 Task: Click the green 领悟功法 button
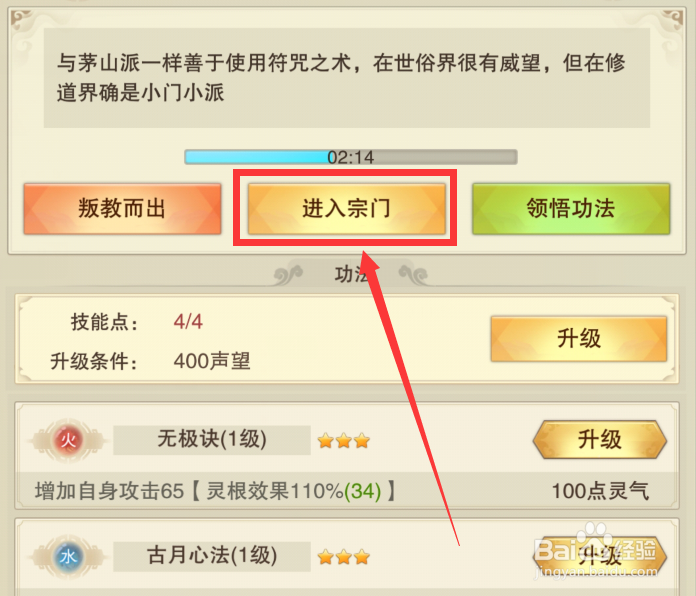(x=571, y=208)
